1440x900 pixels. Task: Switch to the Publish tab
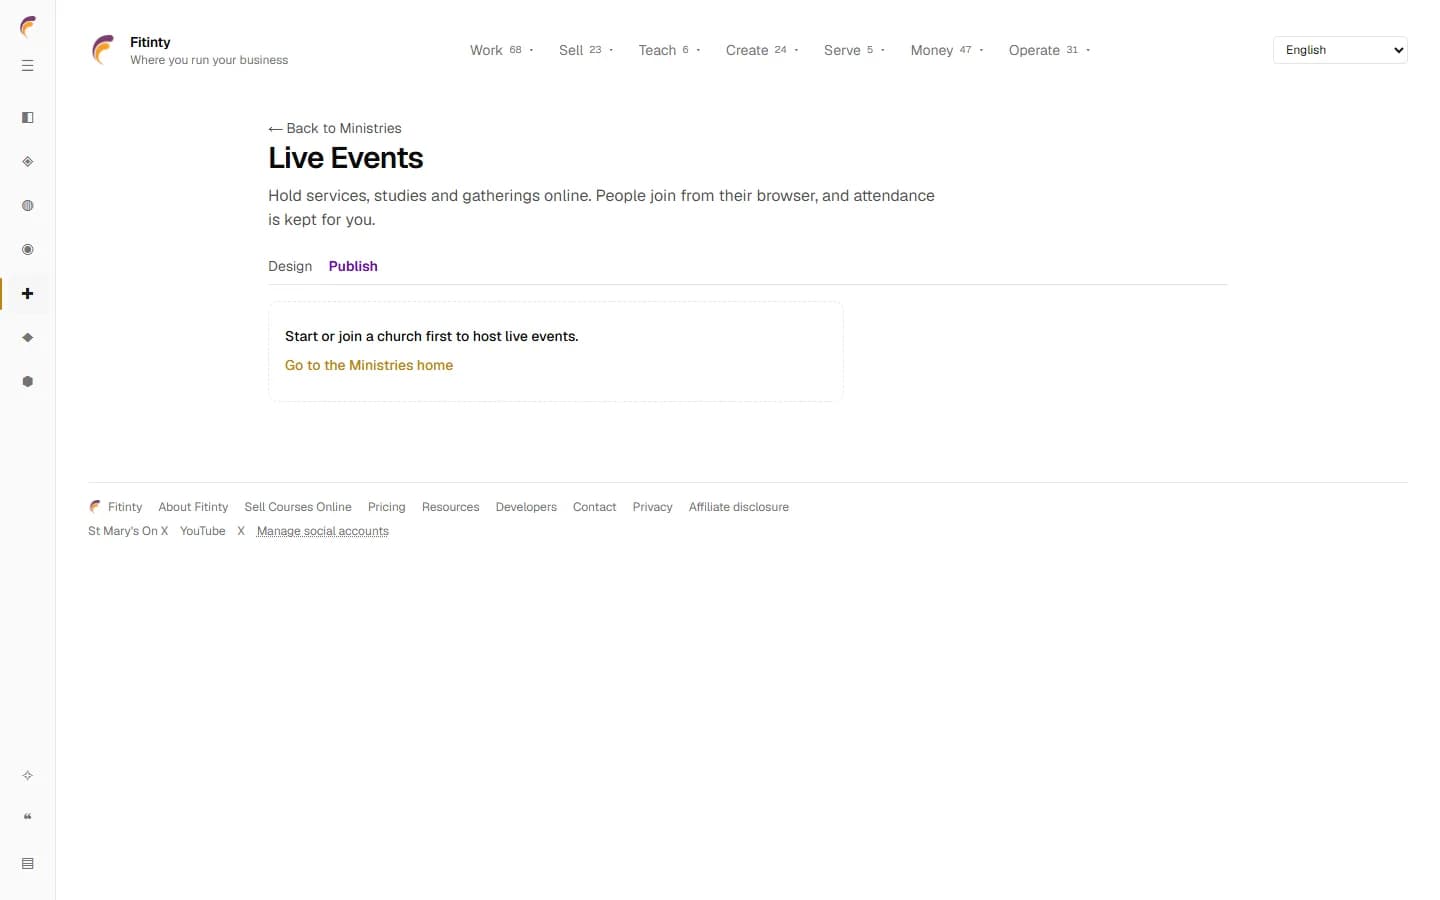coord(353,266)
